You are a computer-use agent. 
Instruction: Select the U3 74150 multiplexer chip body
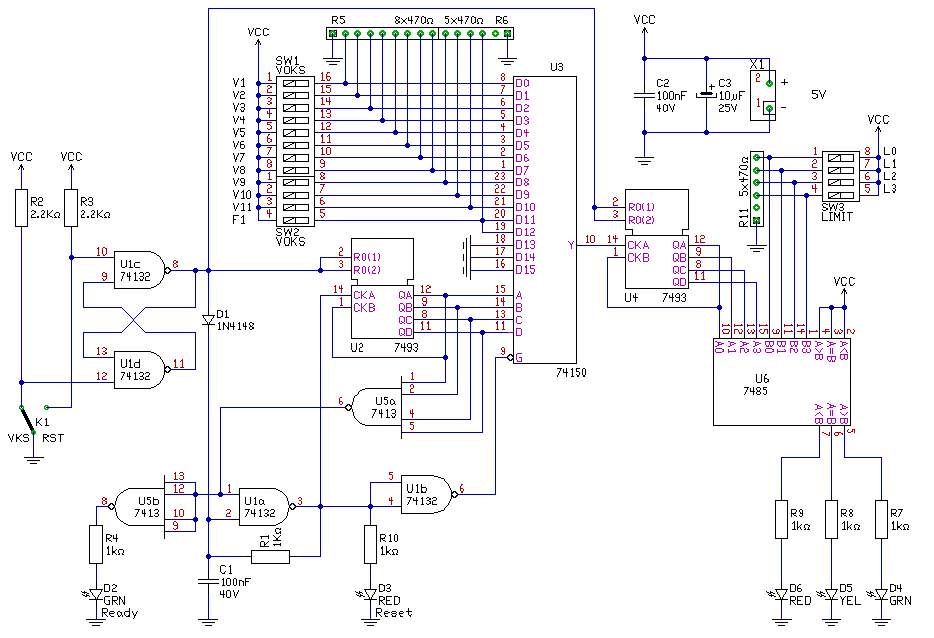[x=544, y=220]
